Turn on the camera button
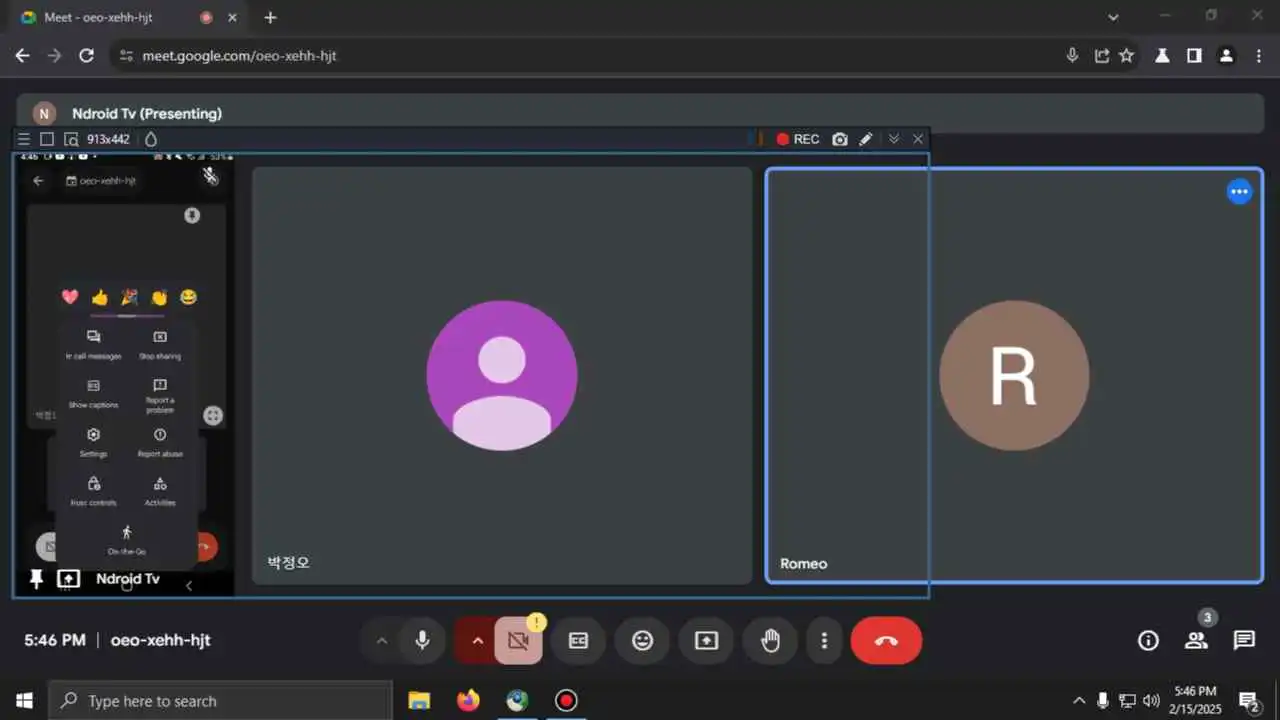This screenshot has height=720, width=1280. tap(518, 641)
